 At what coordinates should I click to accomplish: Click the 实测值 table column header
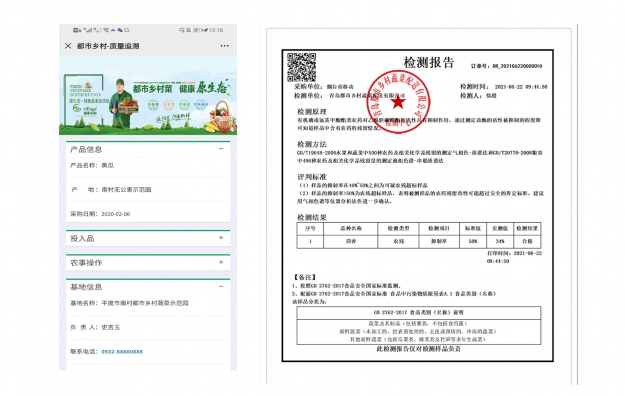(x=500, y=229)
